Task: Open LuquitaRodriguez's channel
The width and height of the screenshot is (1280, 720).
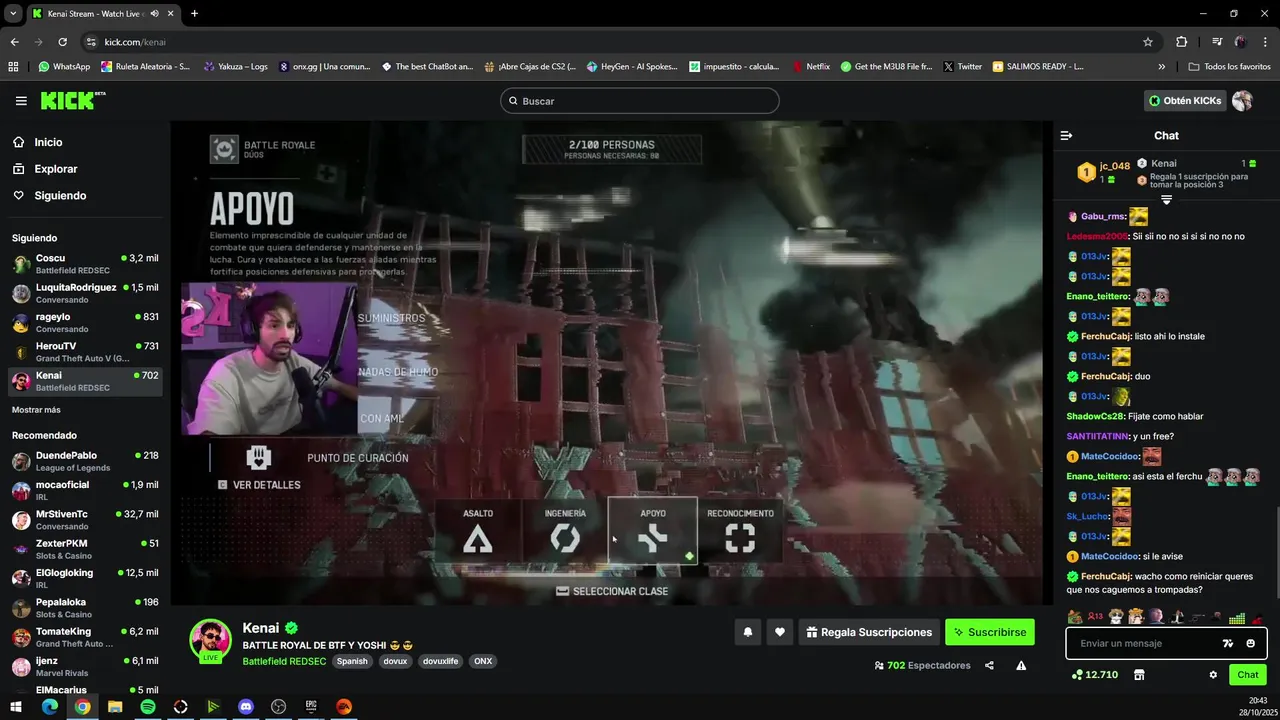Action: click(85, 293)
